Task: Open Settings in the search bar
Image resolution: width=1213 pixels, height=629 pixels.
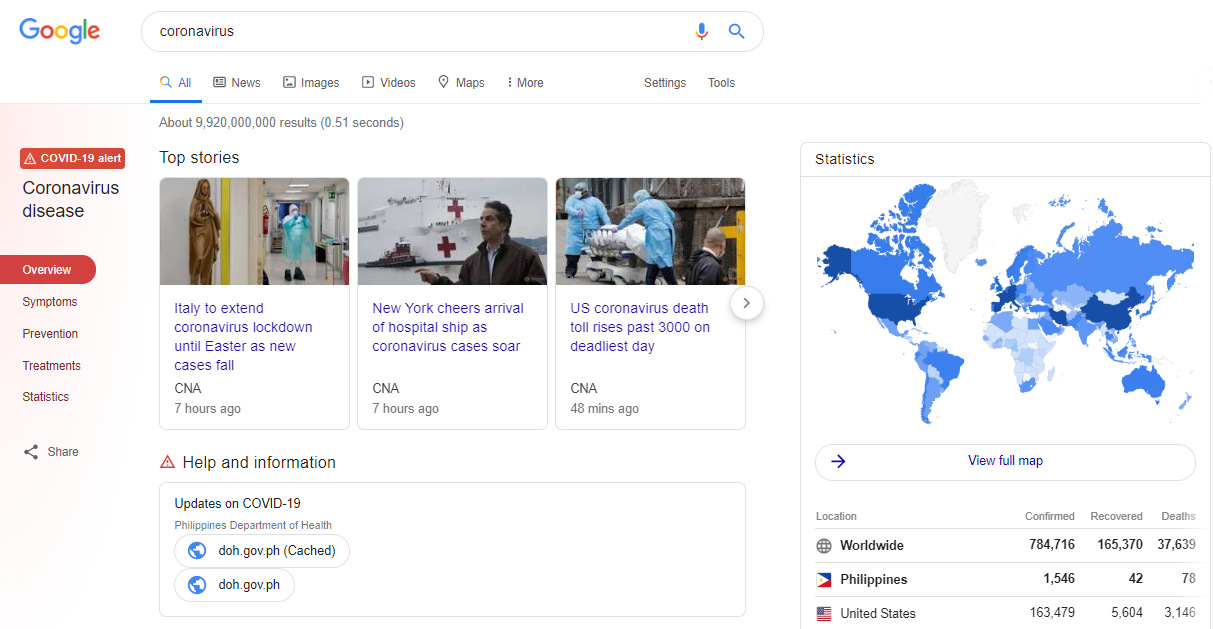Action: tap(665, 83)
